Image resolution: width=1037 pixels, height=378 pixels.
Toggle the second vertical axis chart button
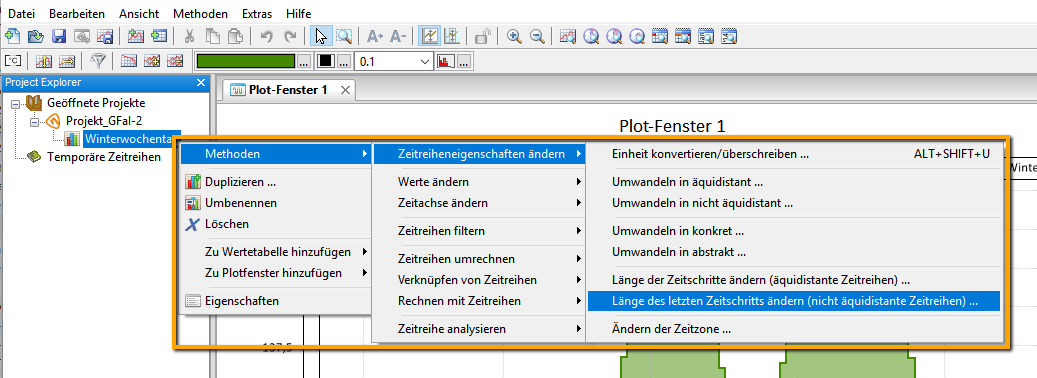[x=452, y=36]
